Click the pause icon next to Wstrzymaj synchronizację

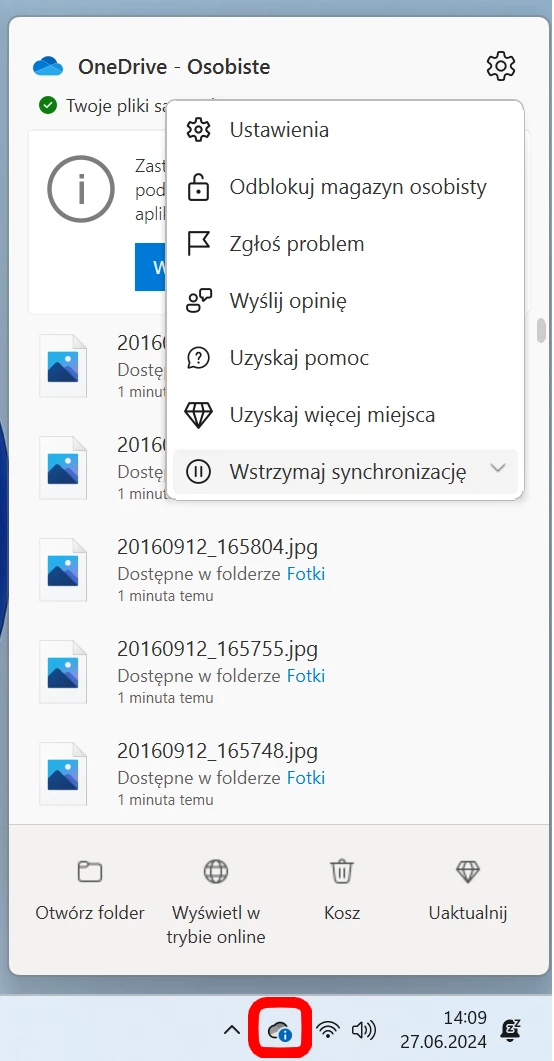click(199, 471)
